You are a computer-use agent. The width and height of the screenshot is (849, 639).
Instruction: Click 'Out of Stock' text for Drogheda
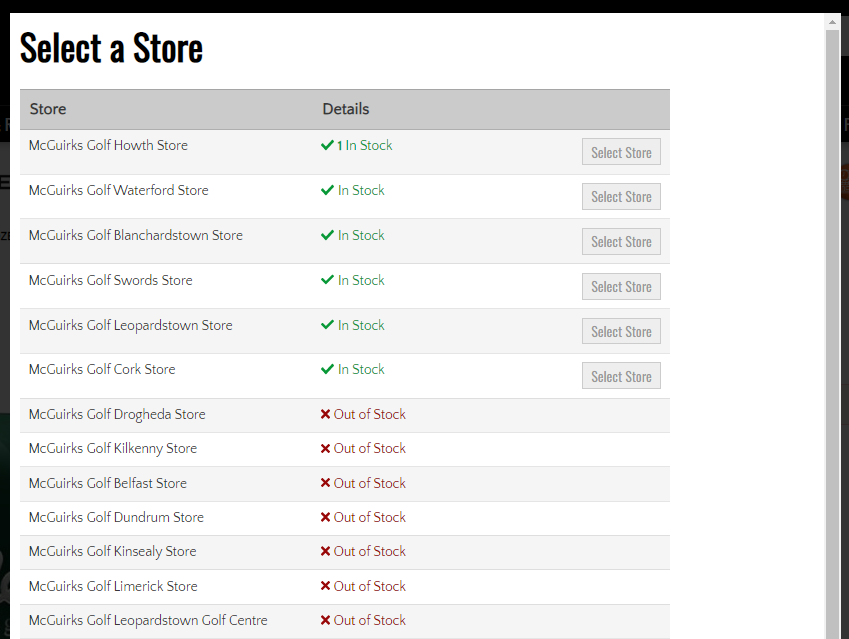point(369,414)
